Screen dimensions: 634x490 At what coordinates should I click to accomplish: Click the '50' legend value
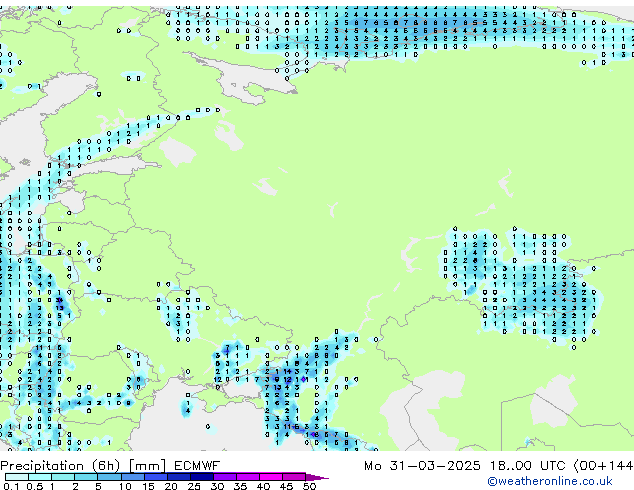click(310, 486)
